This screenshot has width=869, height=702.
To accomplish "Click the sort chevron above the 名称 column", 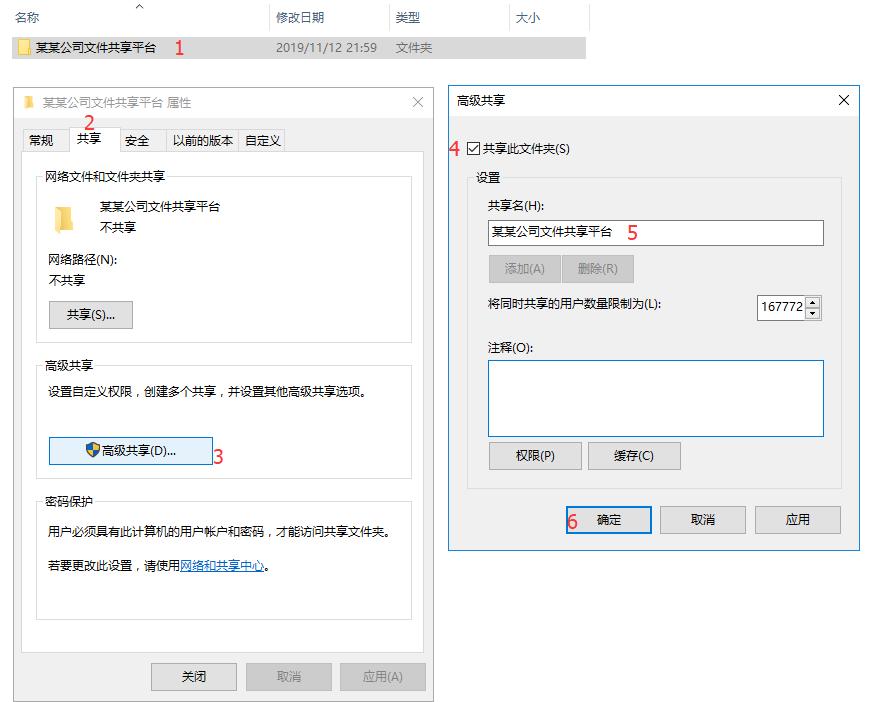I will (139, 7).
